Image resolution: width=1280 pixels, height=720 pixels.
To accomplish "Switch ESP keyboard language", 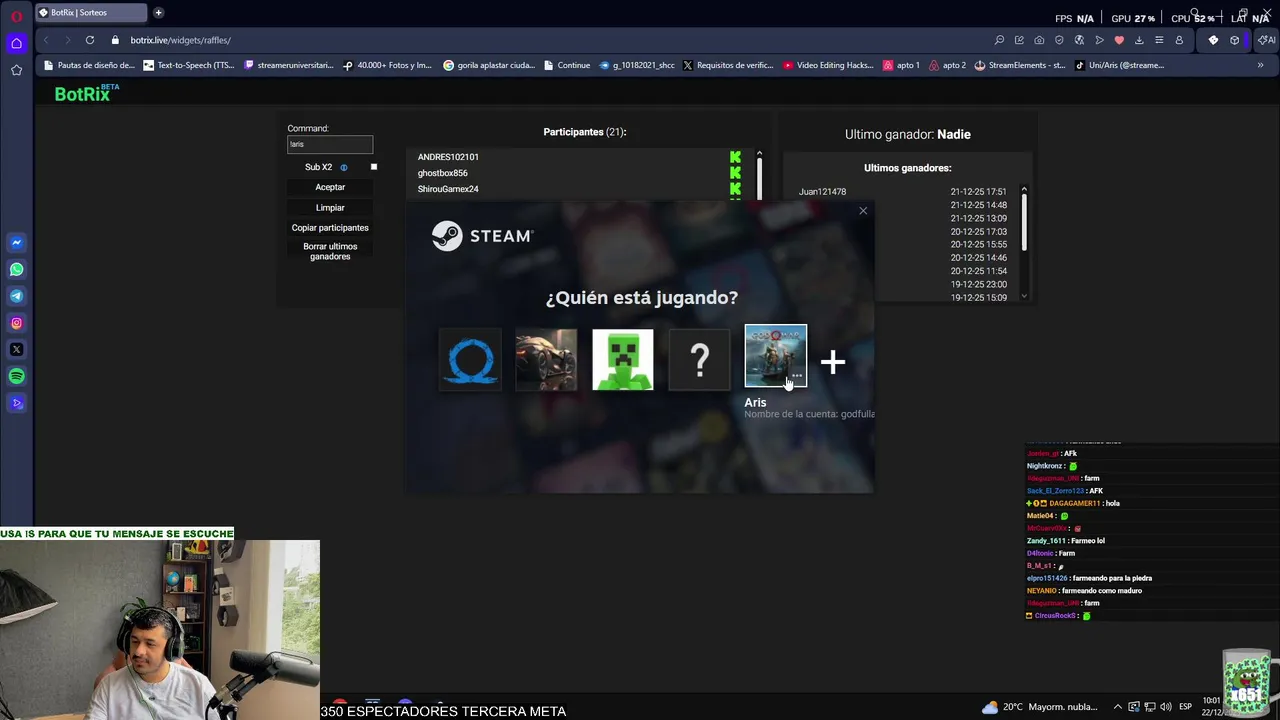I will pos(1185,707).
